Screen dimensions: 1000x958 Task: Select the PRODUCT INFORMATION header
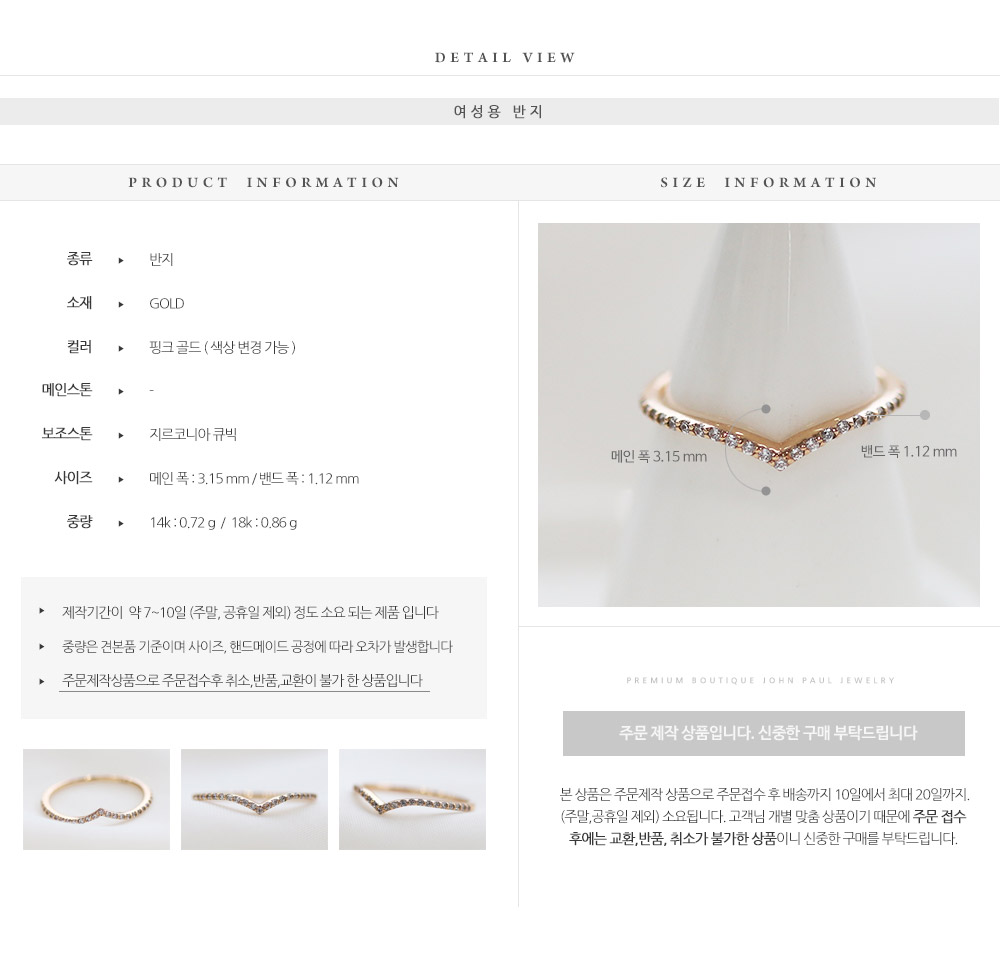(x=264, y=182)
